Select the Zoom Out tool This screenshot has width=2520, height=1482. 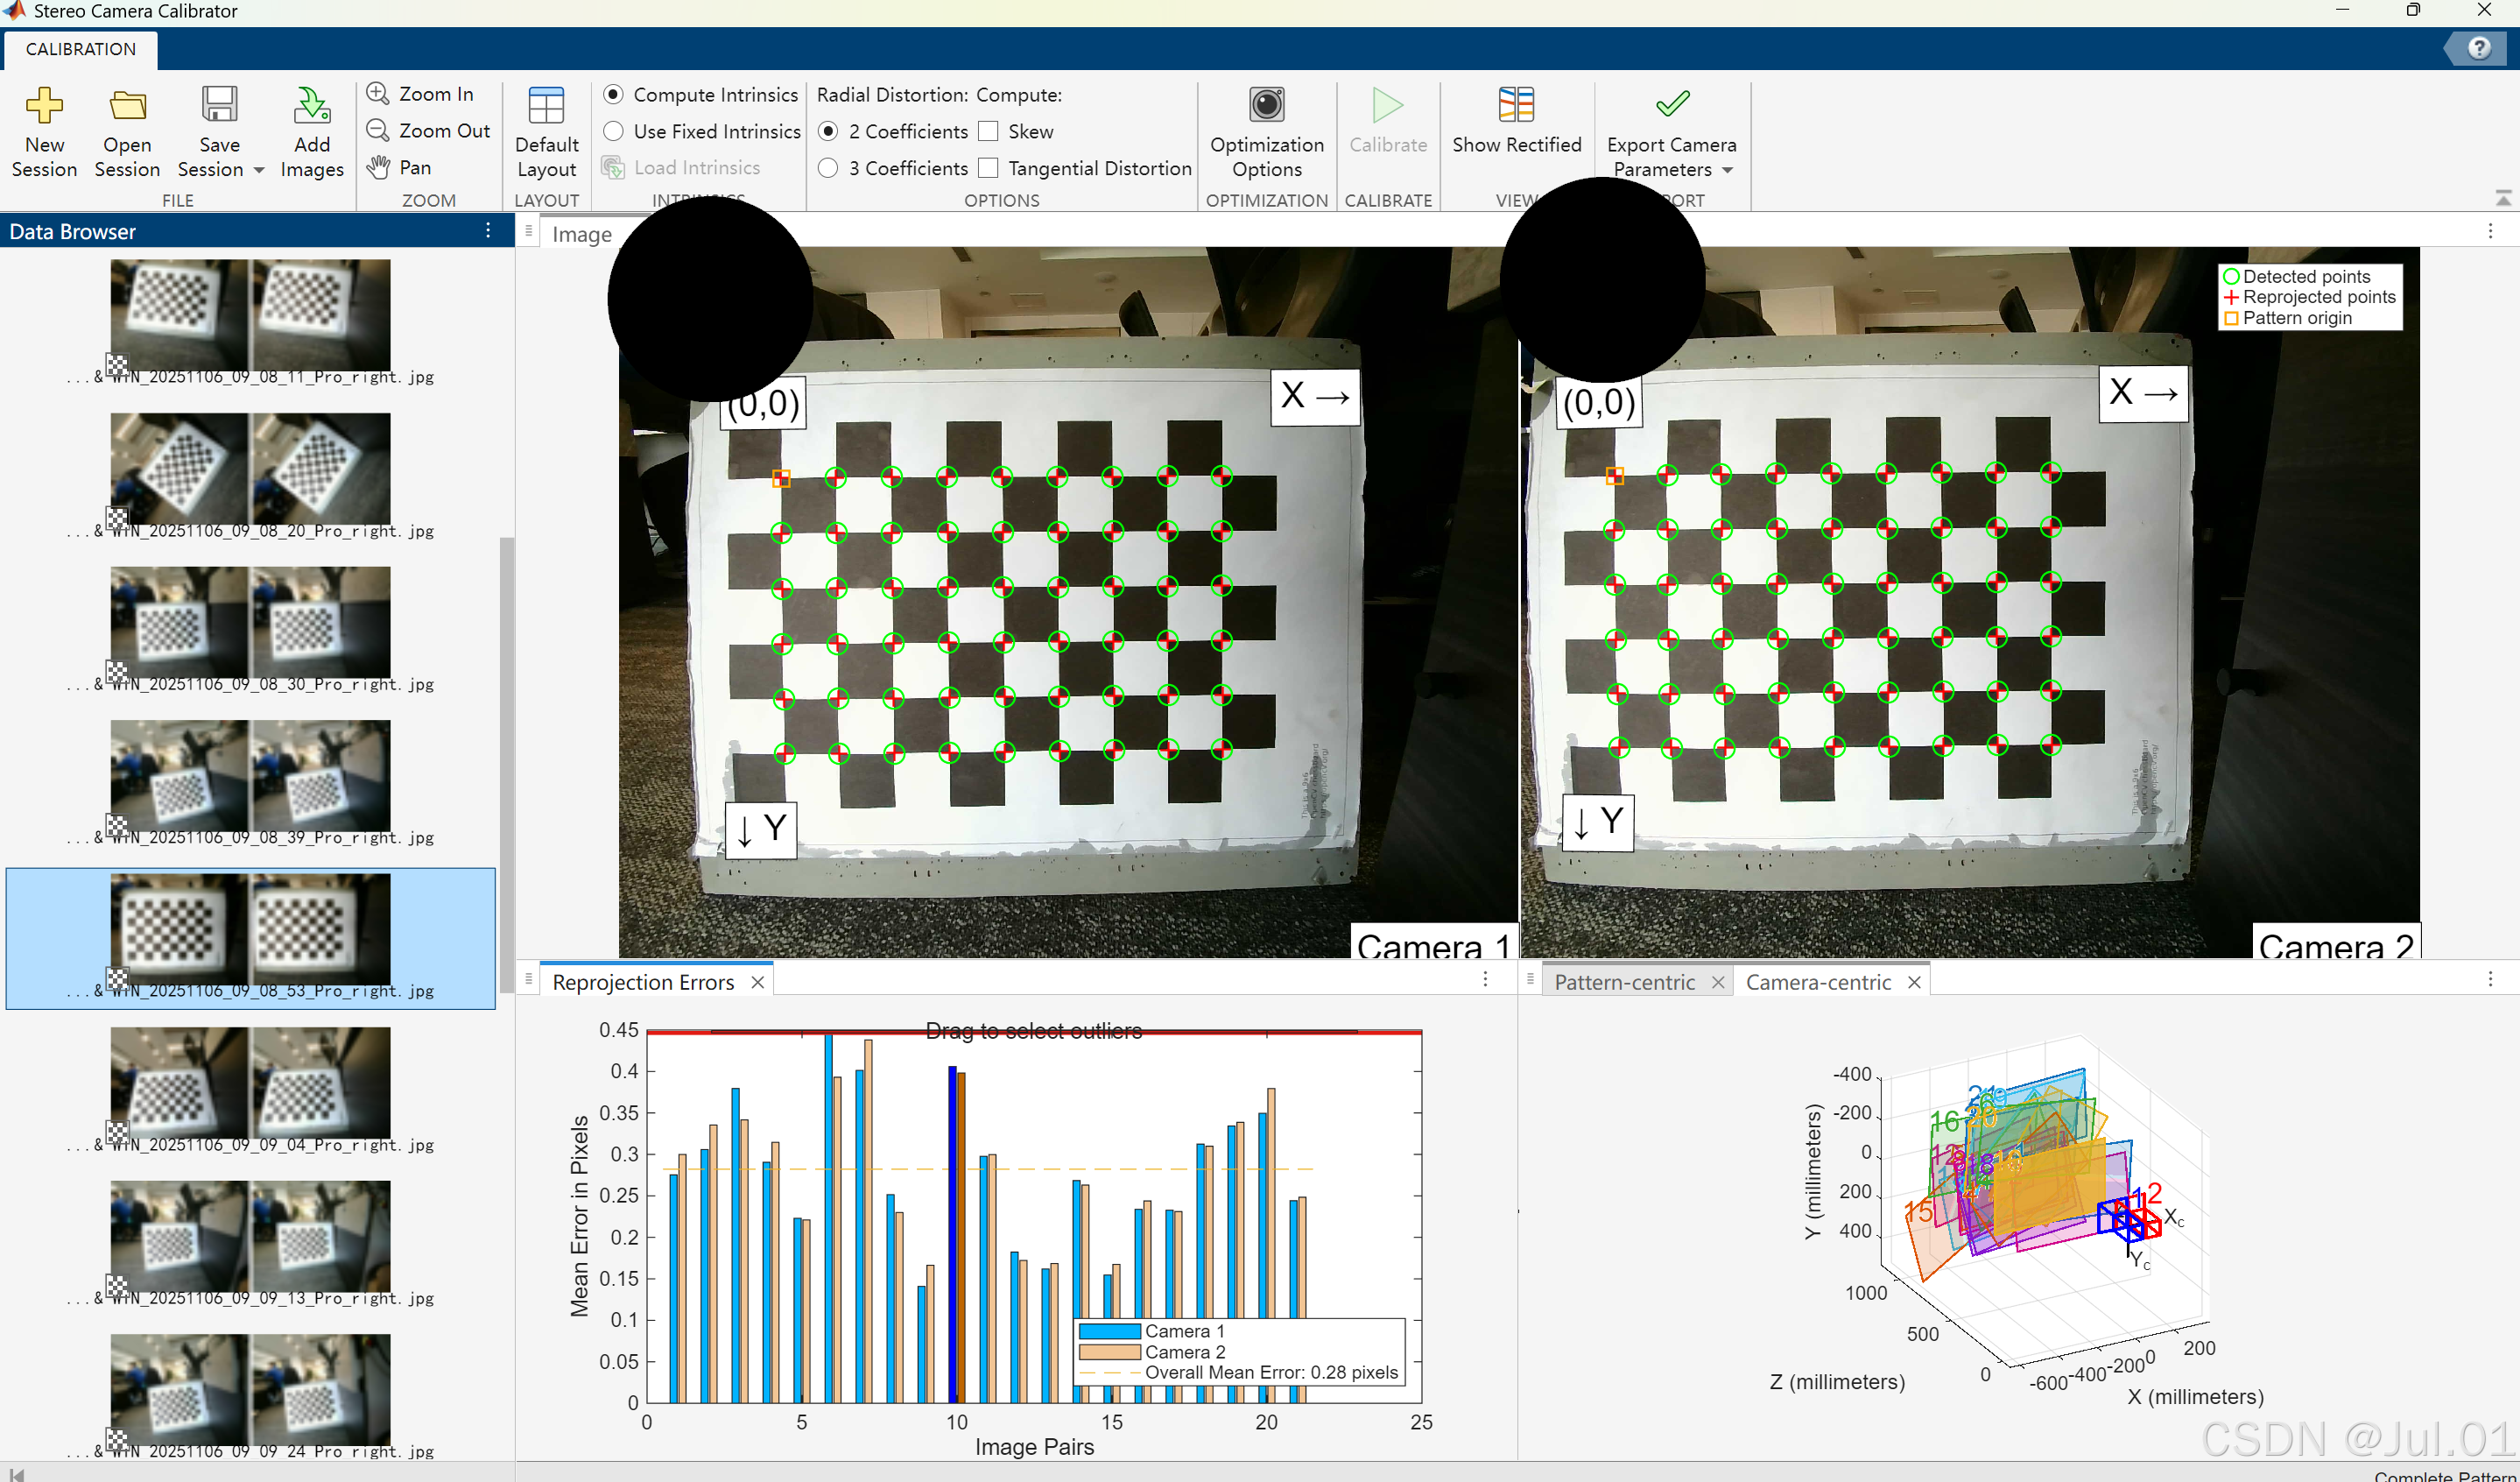point(428,131)
